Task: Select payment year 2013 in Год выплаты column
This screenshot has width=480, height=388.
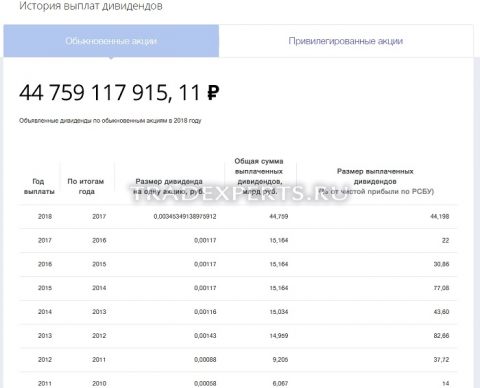Action: (x=45, y=336)
